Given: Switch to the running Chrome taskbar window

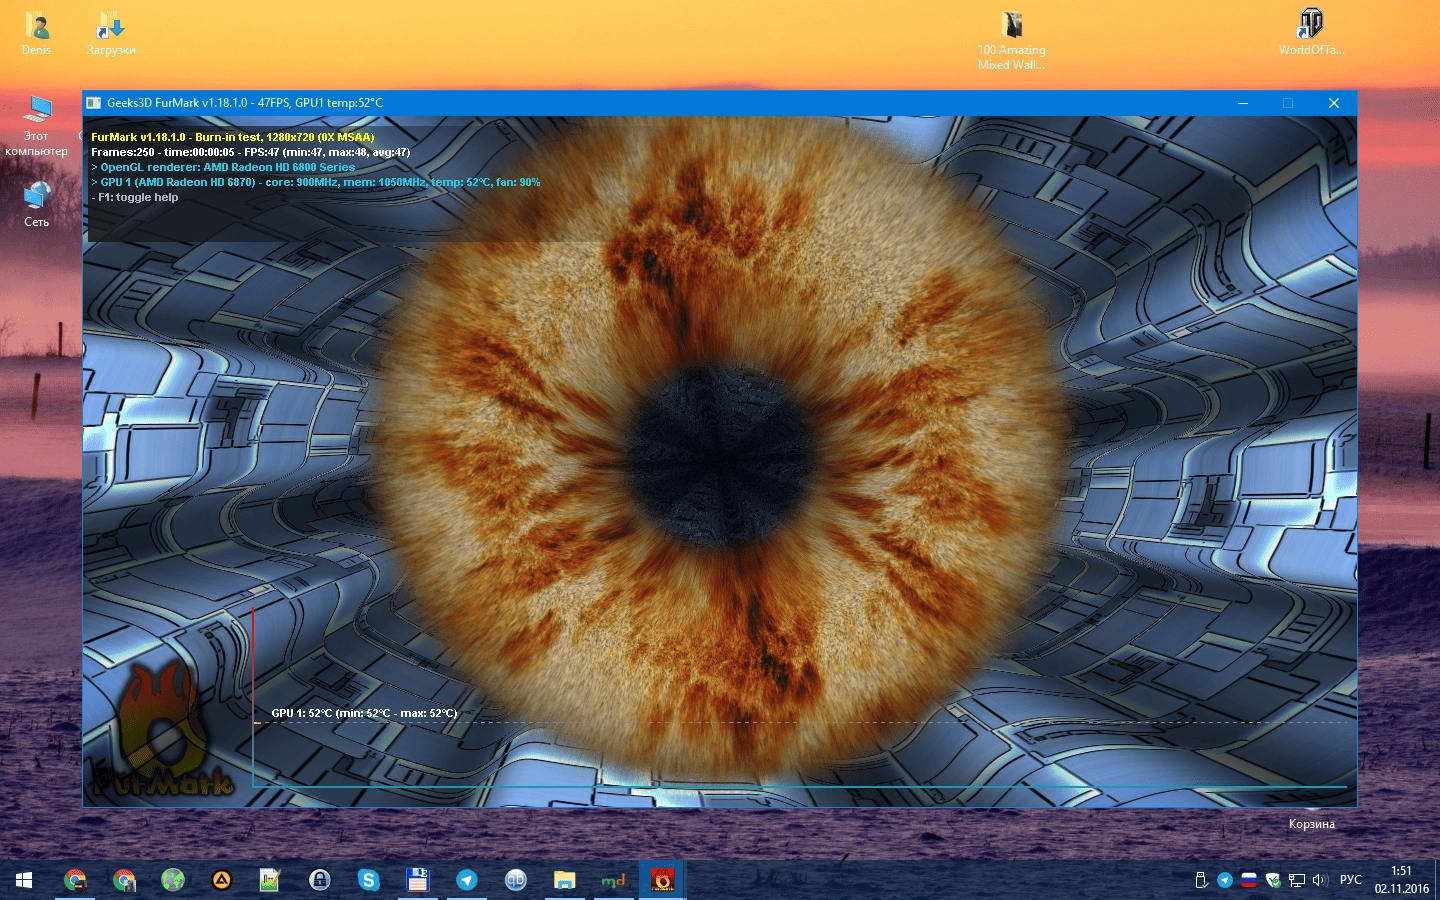Looking at the screenshot, I should (75, 880).
